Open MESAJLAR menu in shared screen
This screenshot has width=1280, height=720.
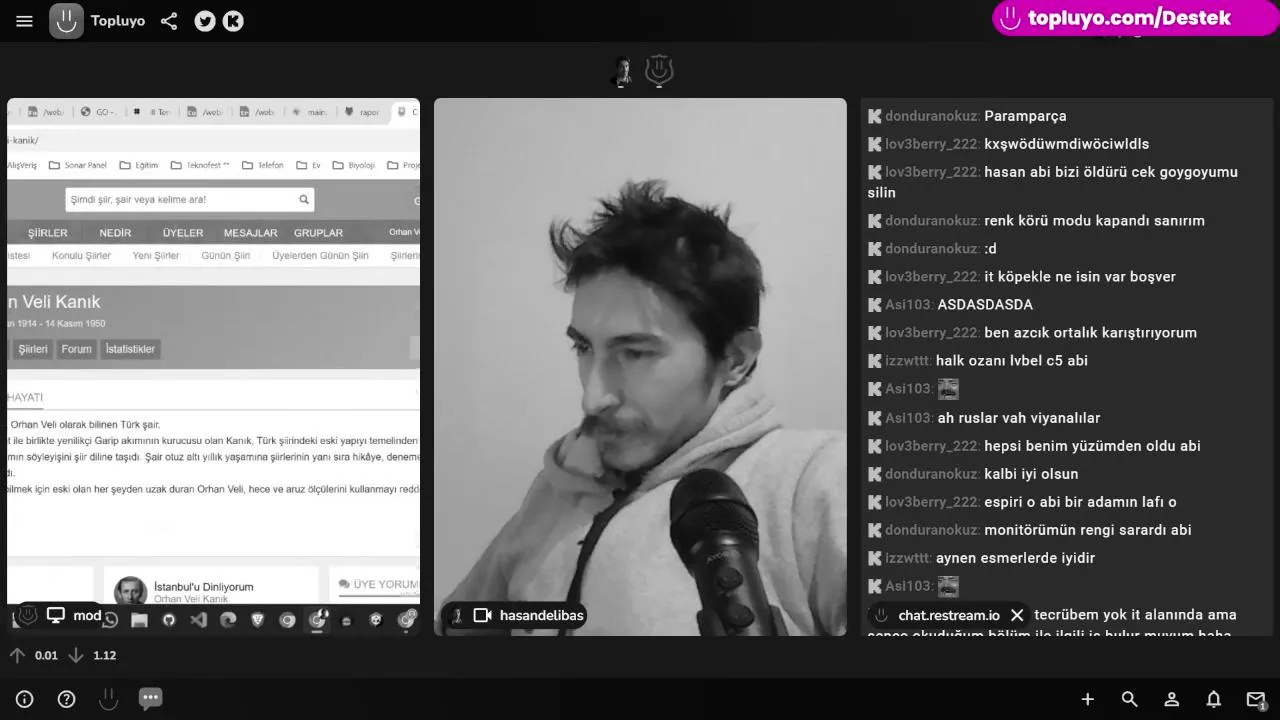point(250,233)
